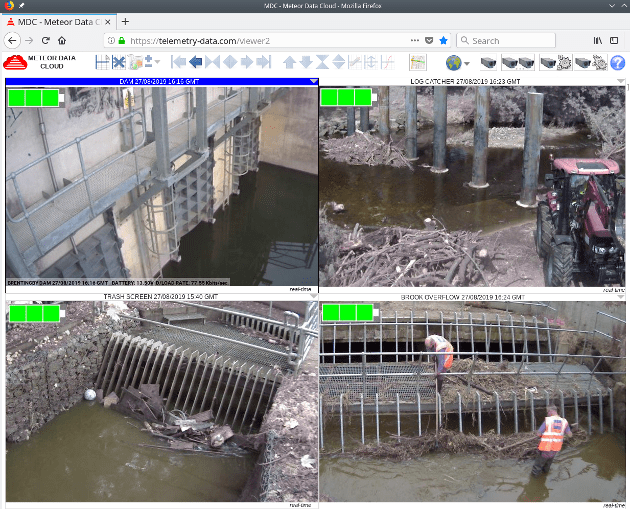Click the green battery indicator on DAM camera
Image resolution: width=630 pixels, height=509 pixels.
click(x=34, y=97)
